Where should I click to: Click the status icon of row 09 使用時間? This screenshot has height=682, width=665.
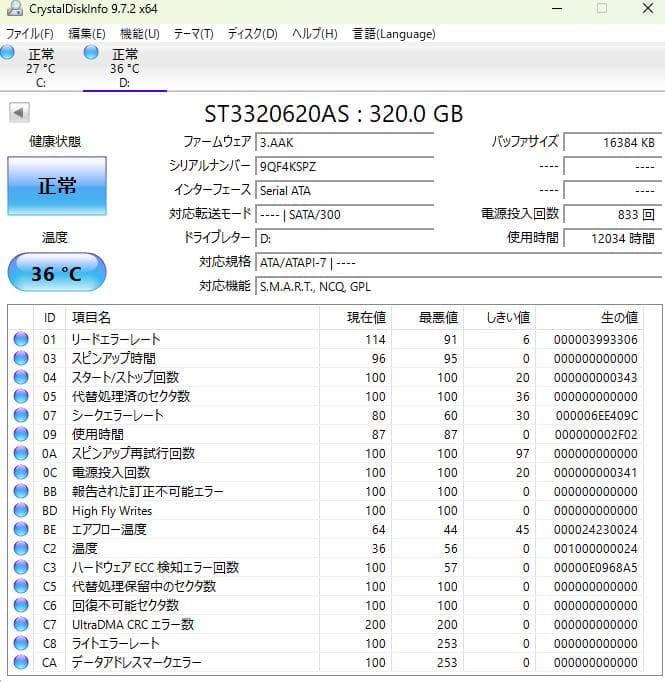click(21, 434)
